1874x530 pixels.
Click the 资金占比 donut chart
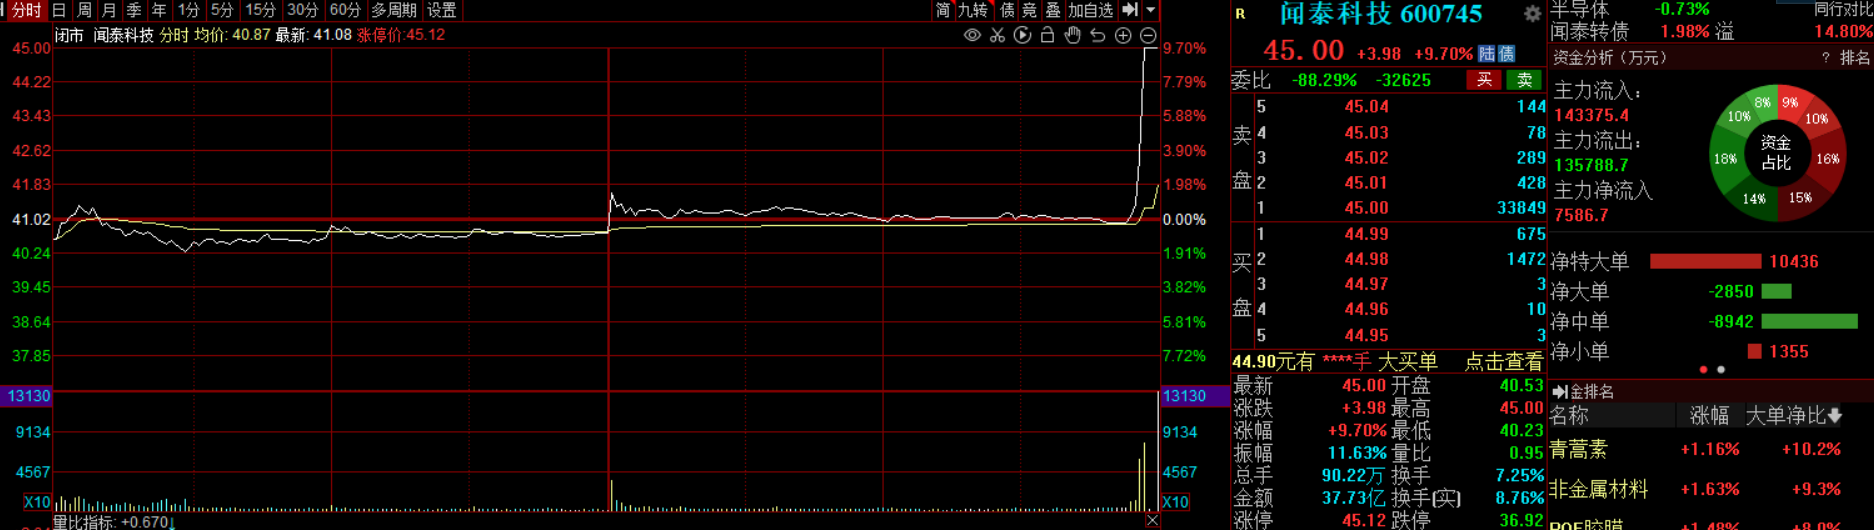click(1776, 153)
